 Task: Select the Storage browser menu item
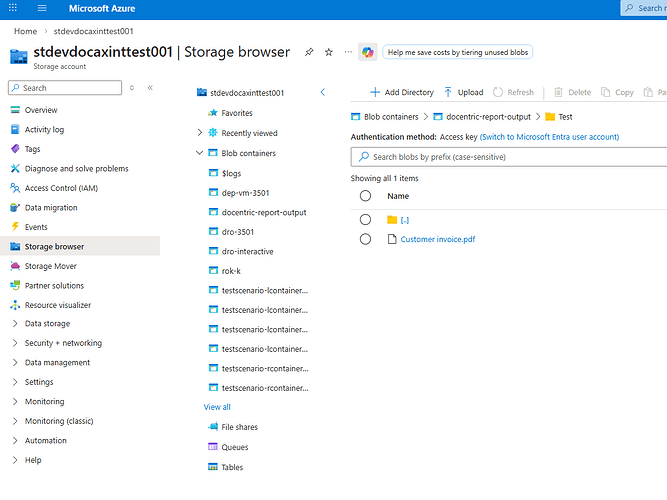80,246
